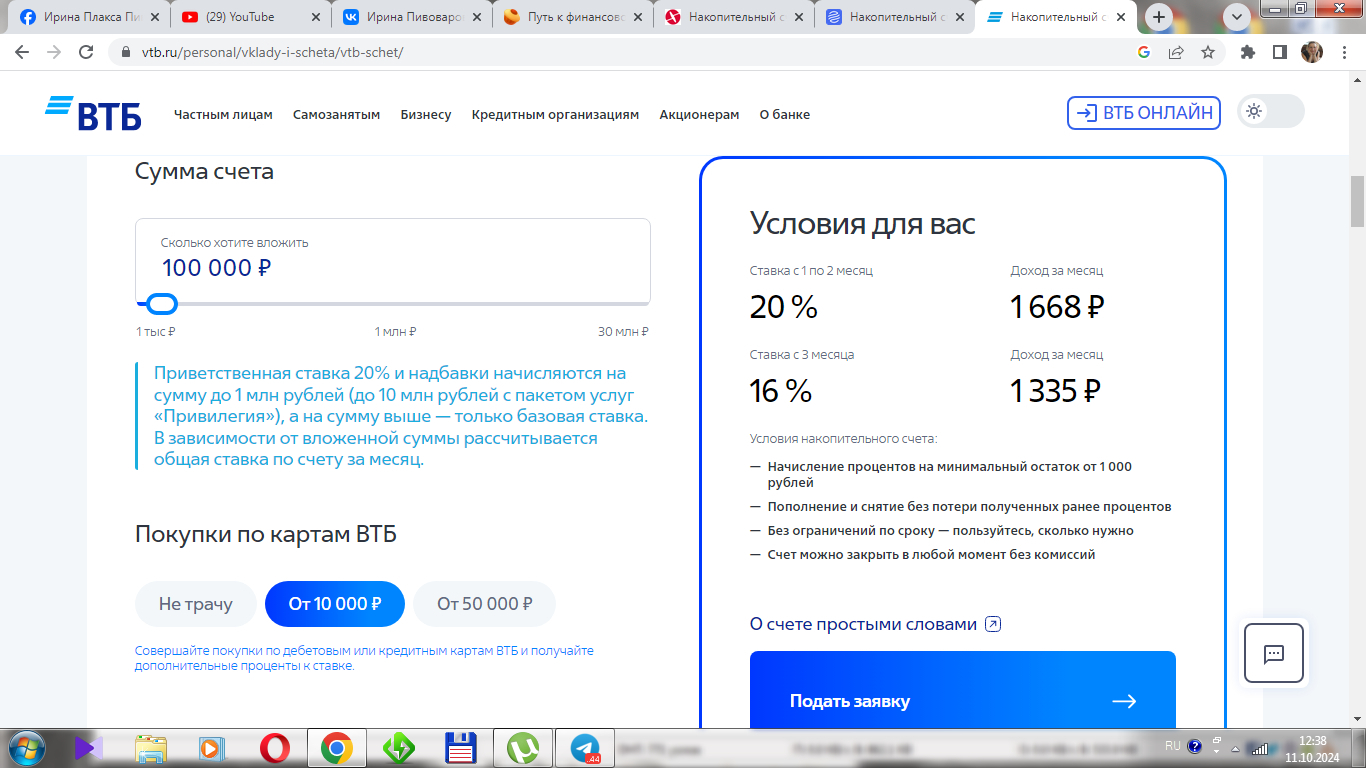Select the От 10 000 ₽ option
This screenshot has width=1366, height=768.
(x=335, y=604)
